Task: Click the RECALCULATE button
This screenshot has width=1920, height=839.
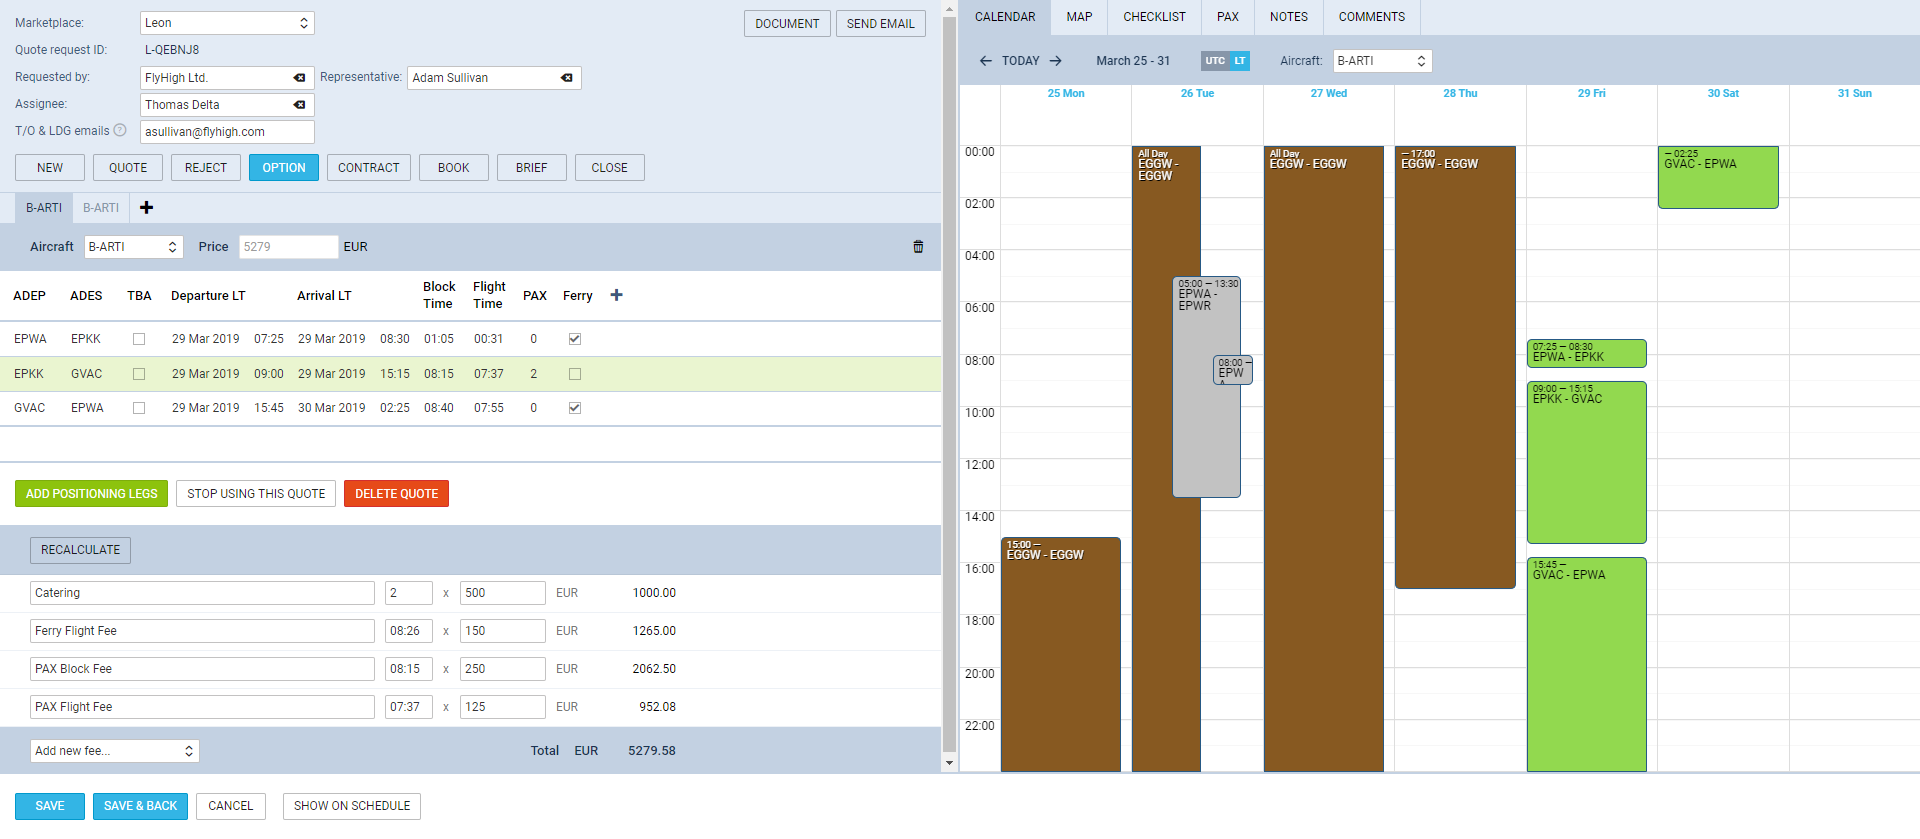Action: coord(81,550)
